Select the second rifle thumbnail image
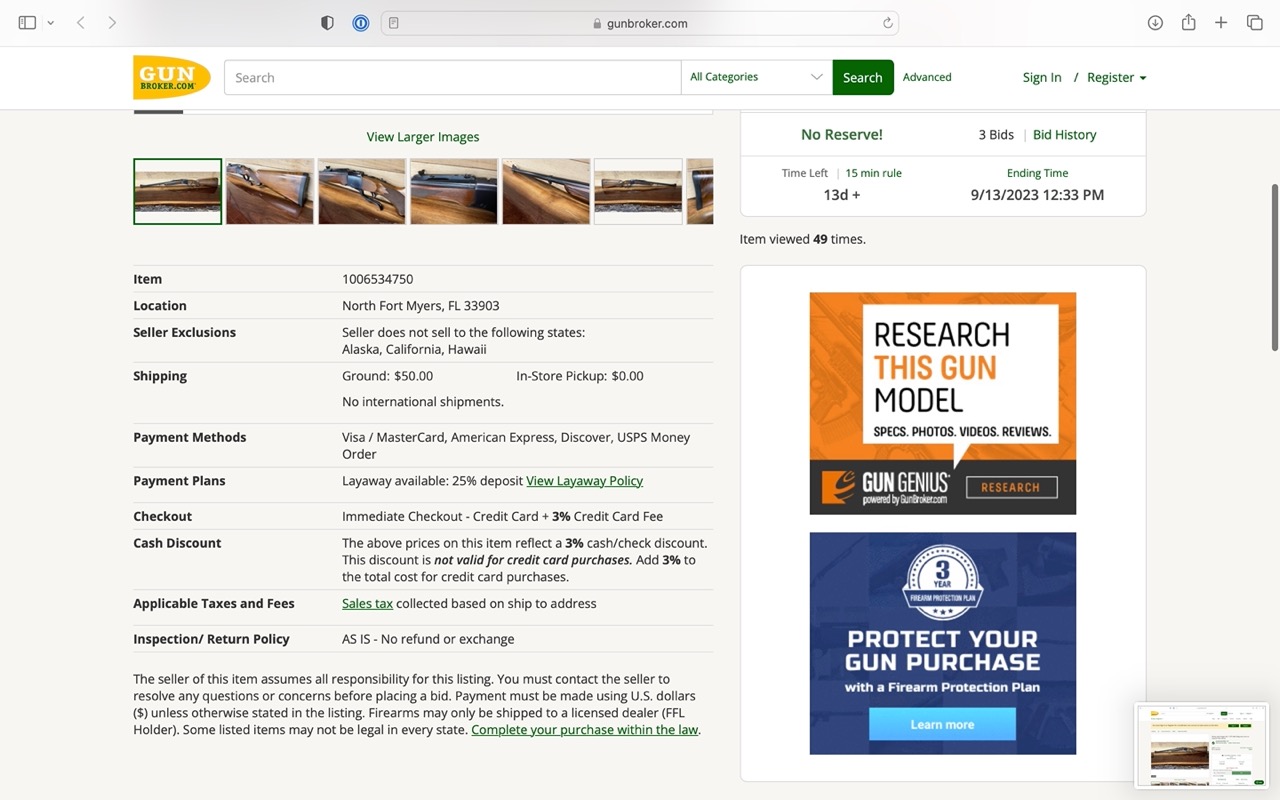Screen dimensions: 1280x800 (270, 191)
